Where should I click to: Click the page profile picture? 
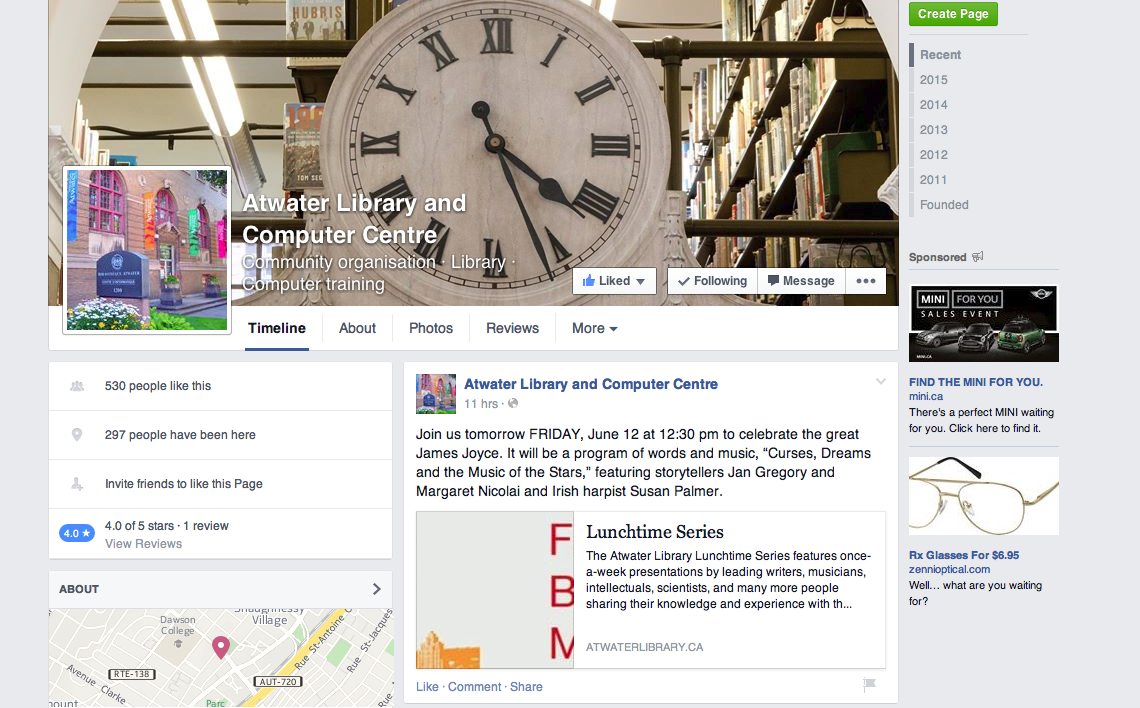(147, 250)
